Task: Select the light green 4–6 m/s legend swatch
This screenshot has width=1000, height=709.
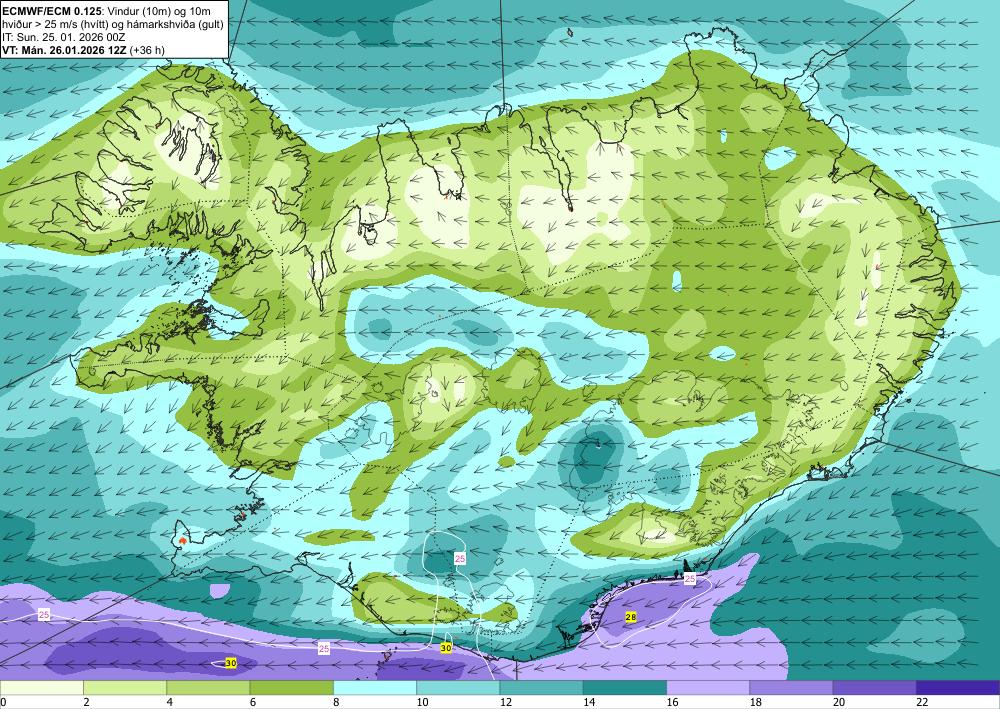Action: (x=208, y=688)
